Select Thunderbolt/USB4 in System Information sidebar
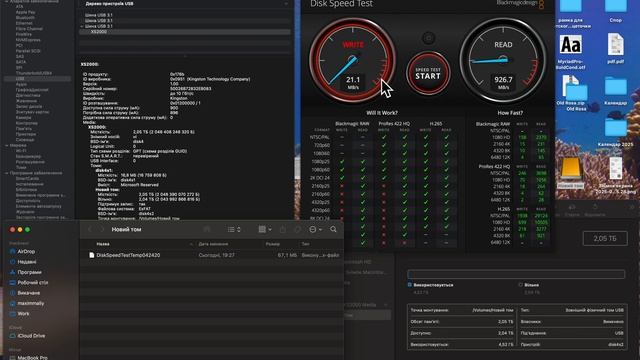This screenshot has width=640, height=360. pos(34,73)
